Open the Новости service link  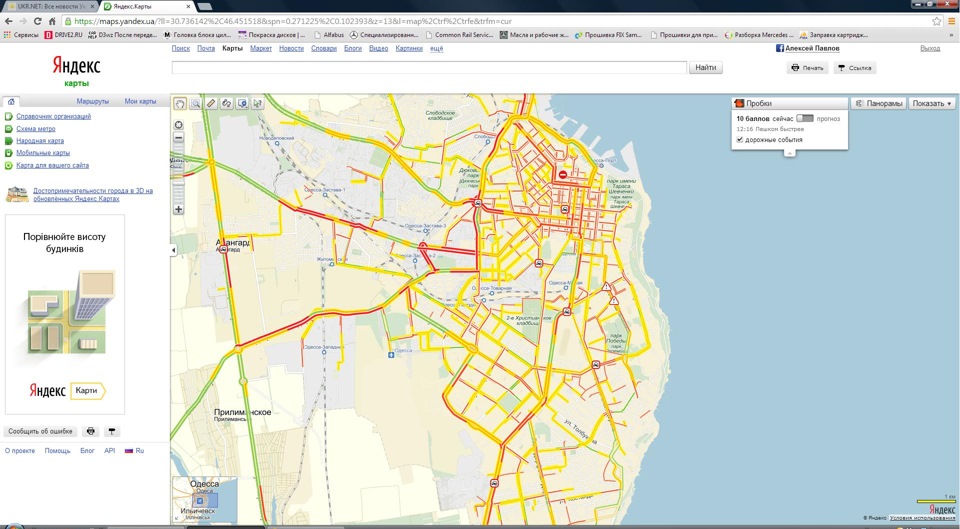click(x=291, y=48)
